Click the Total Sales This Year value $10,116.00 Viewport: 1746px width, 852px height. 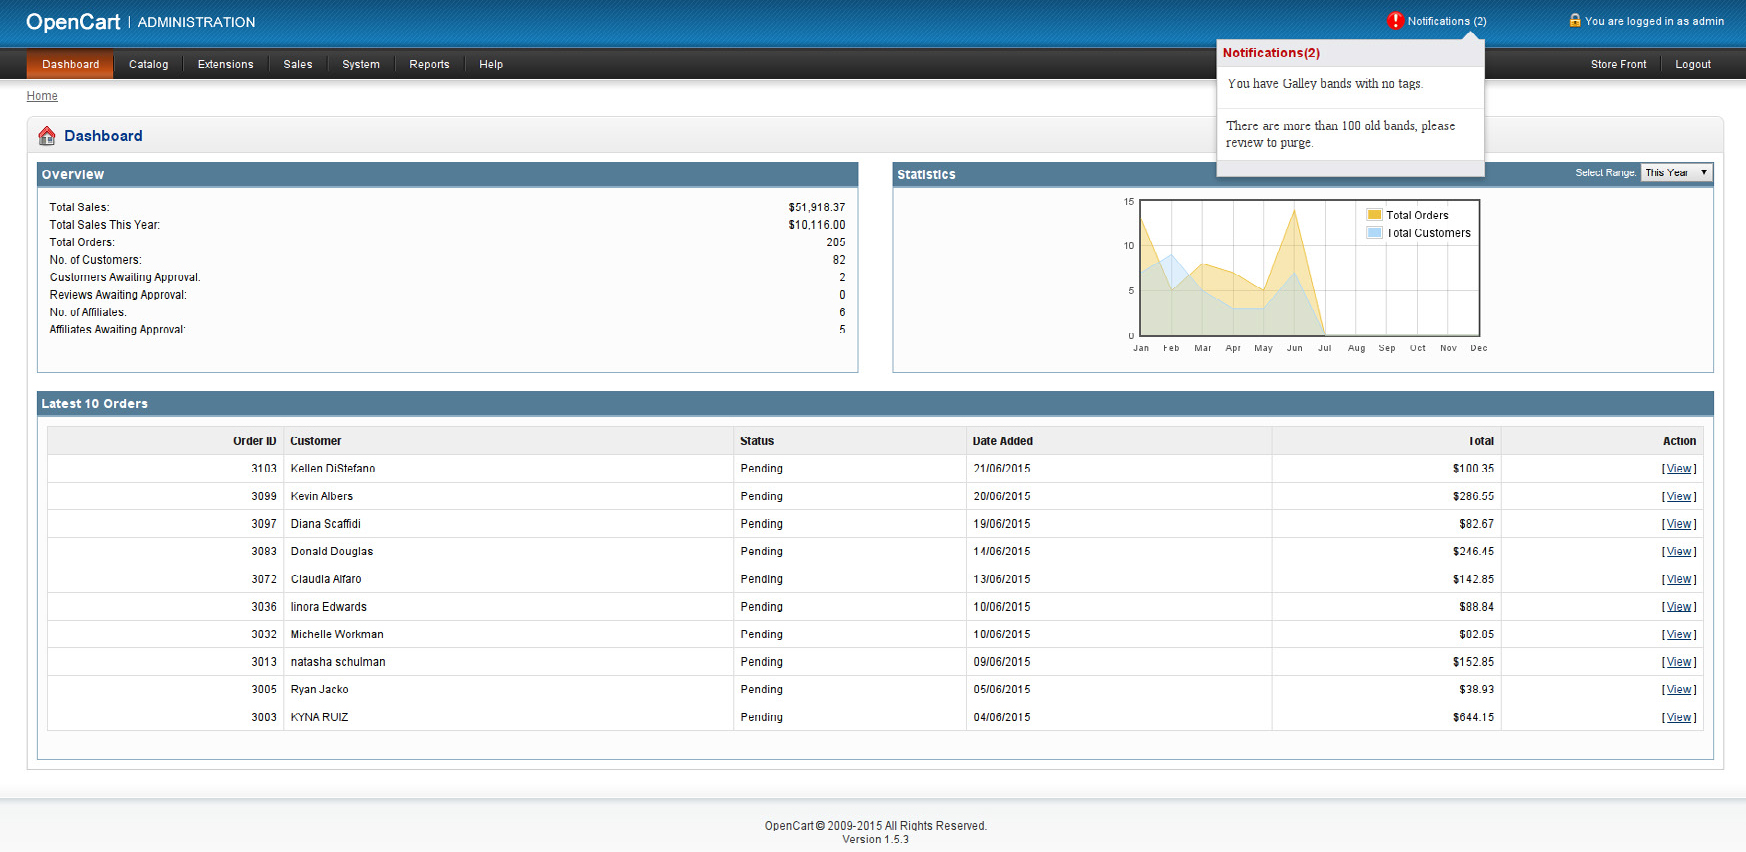coord(816,225)
